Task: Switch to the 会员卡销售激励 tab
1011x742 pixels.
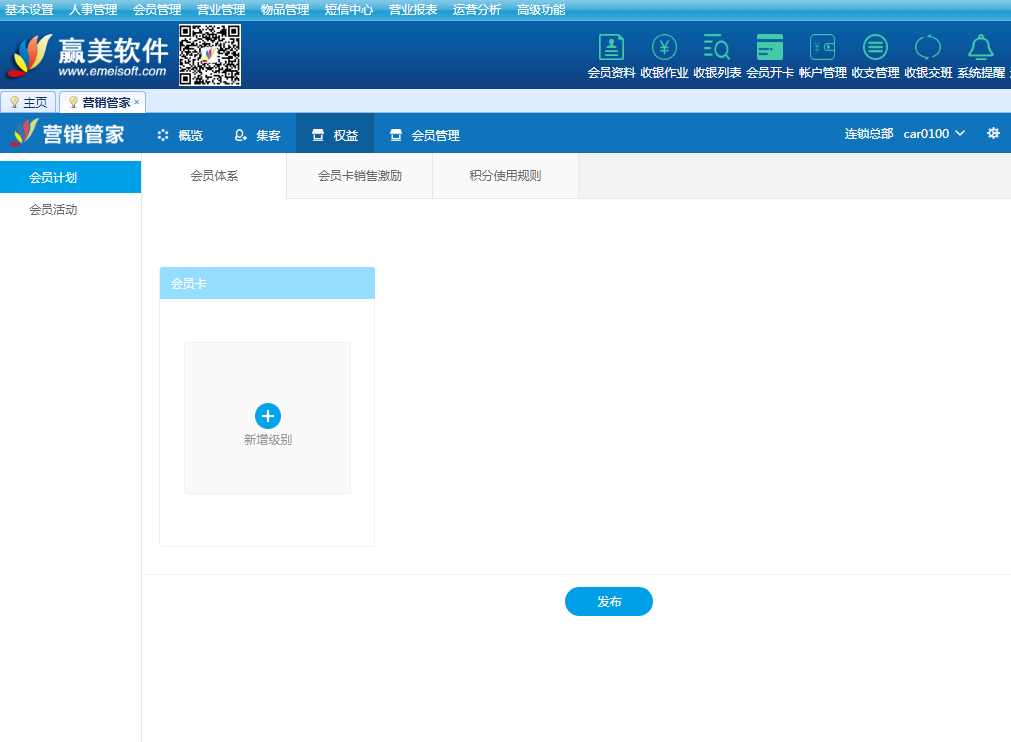Action: pos(359,176)
